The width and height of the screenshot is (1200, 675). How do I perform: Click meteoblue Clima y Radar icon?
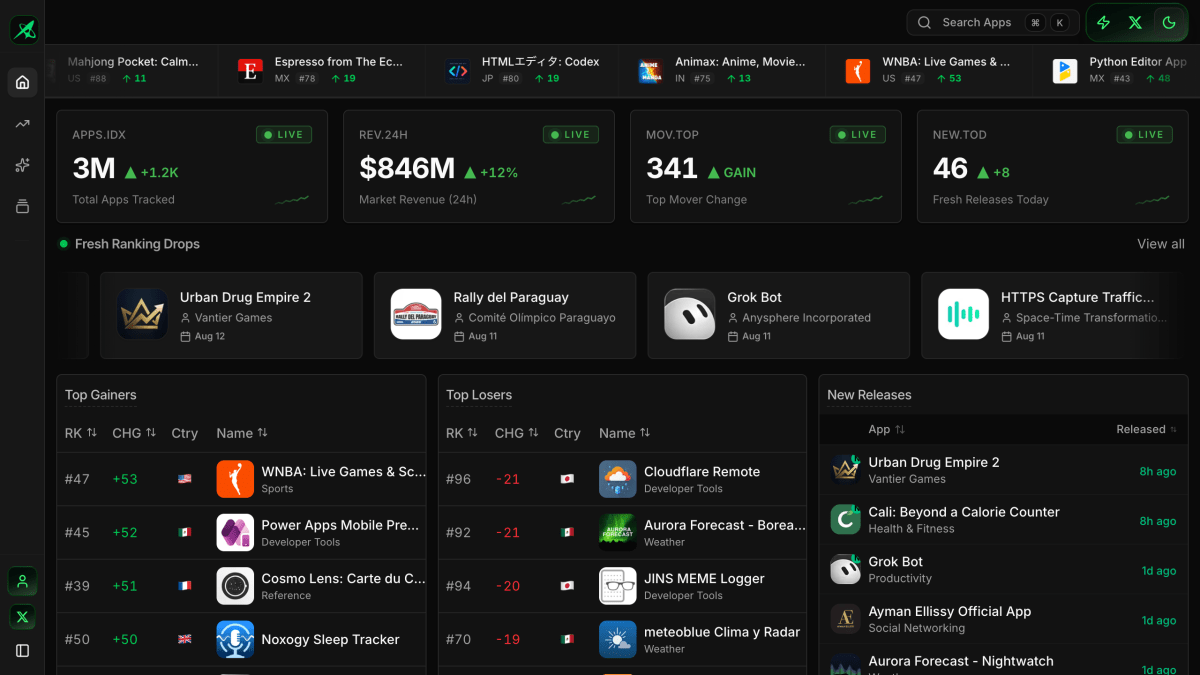click(618, 639)
